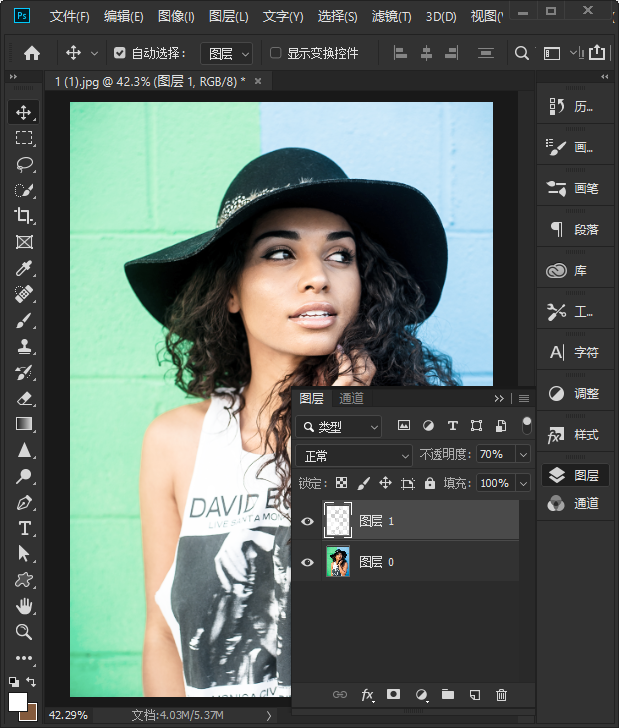Image resolution: width=619 pixels, height=728 pixels.
Task: Click the foreground color swatch
Action: coord(18,702)
